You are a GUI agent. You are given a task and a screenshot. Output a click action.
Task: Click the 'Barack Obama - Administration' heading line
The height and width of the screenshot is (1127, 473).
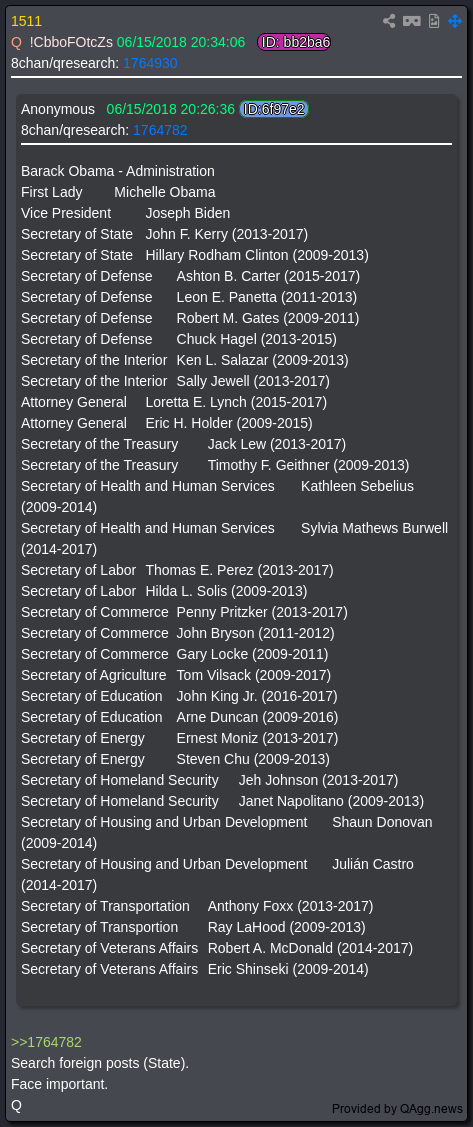click(118, 171)
